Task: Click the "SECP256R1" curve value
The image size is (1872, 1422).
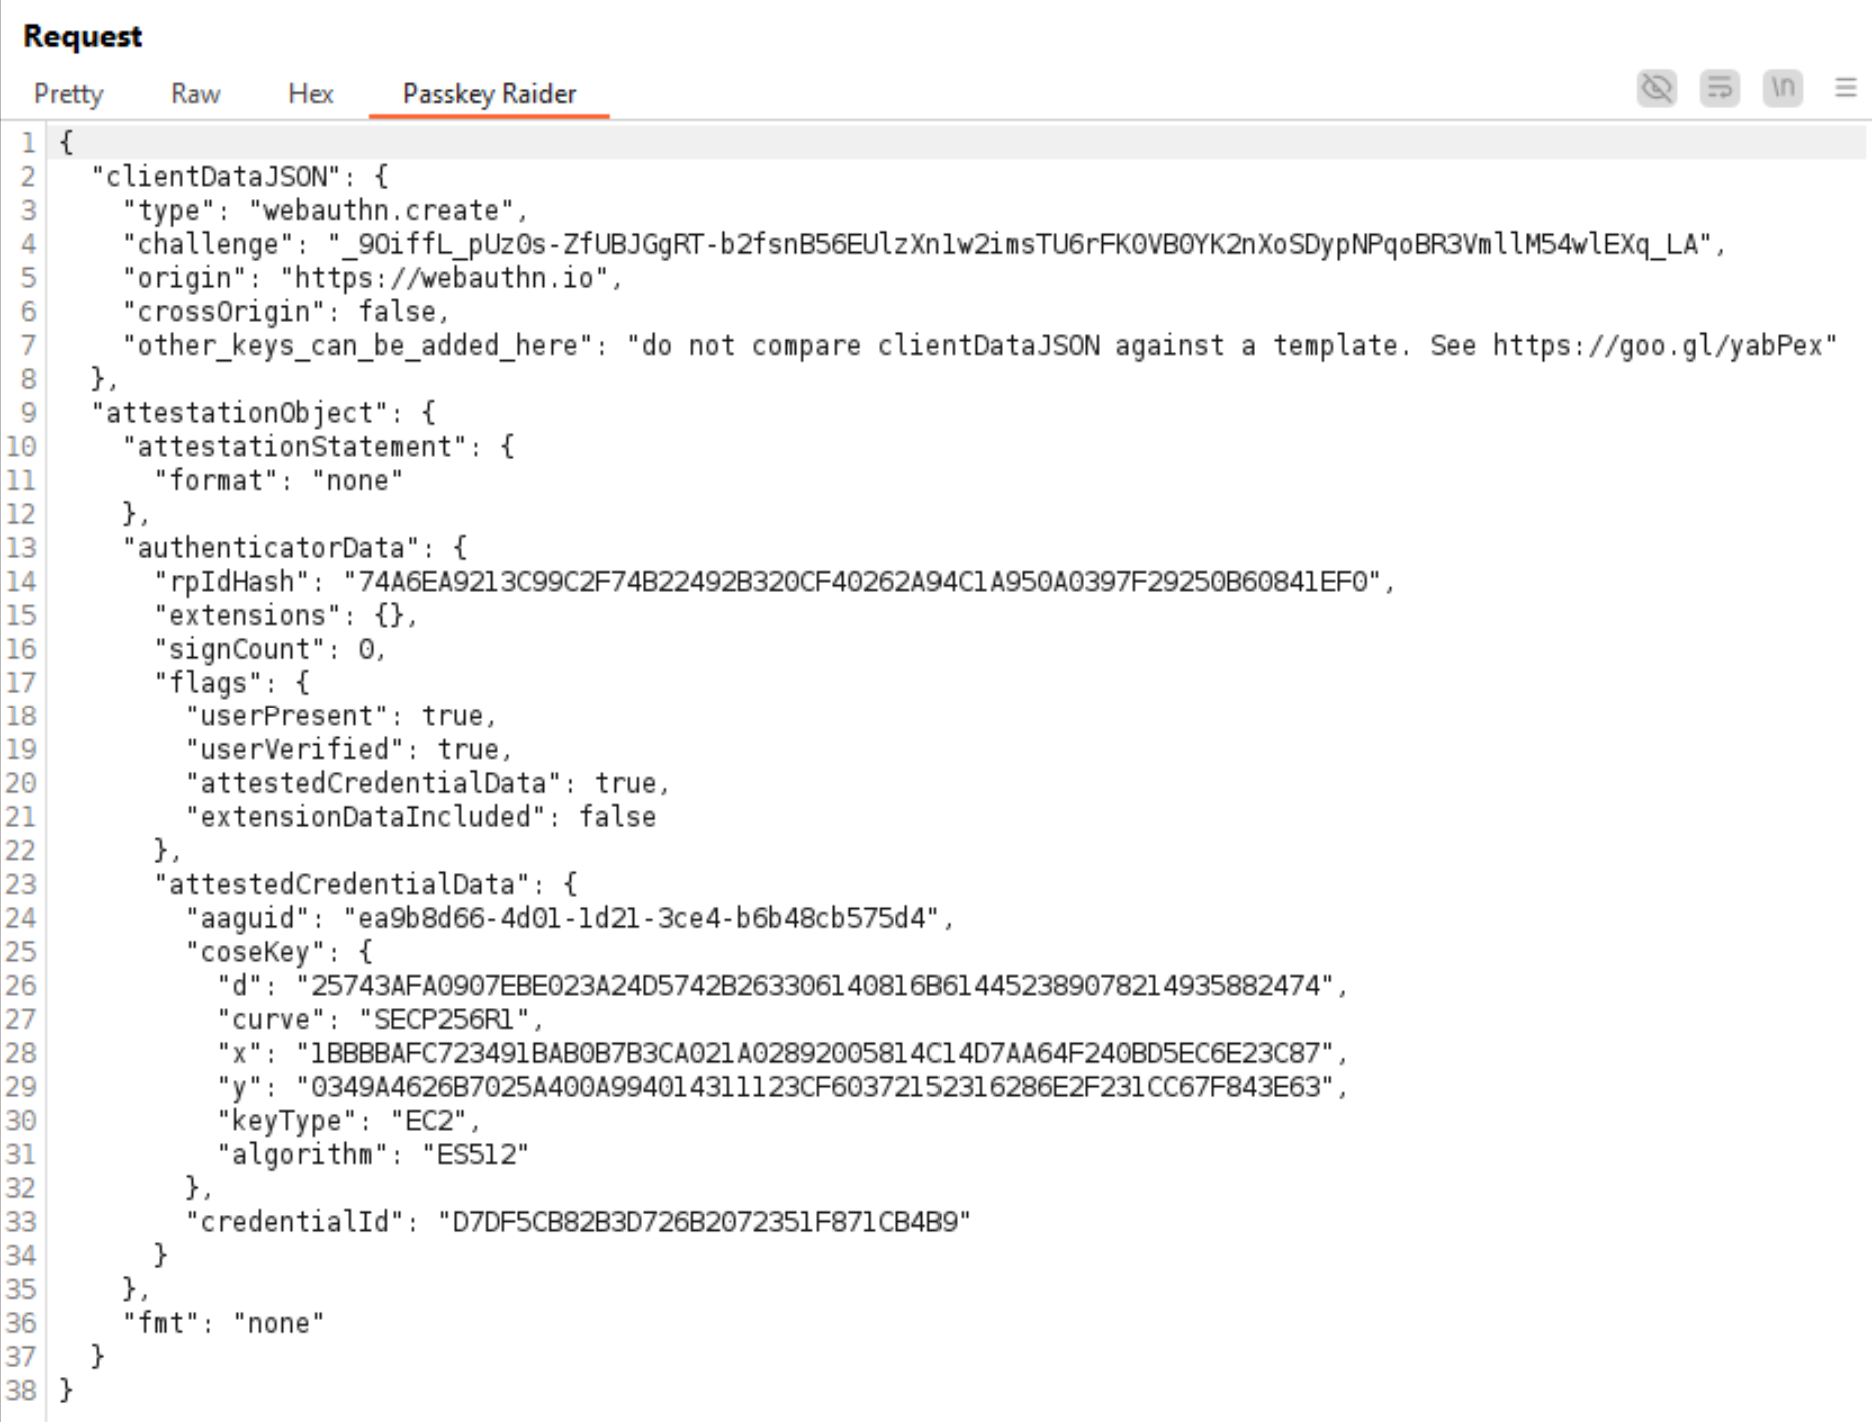Action: [444, 1020]
